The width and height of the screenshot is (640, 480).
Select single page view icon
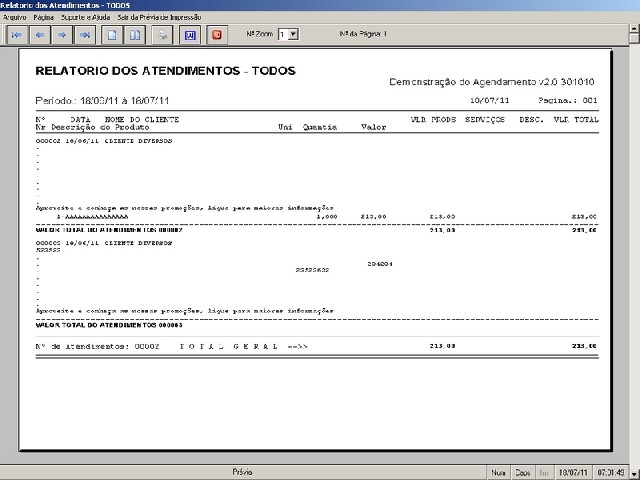click(112, 35)
